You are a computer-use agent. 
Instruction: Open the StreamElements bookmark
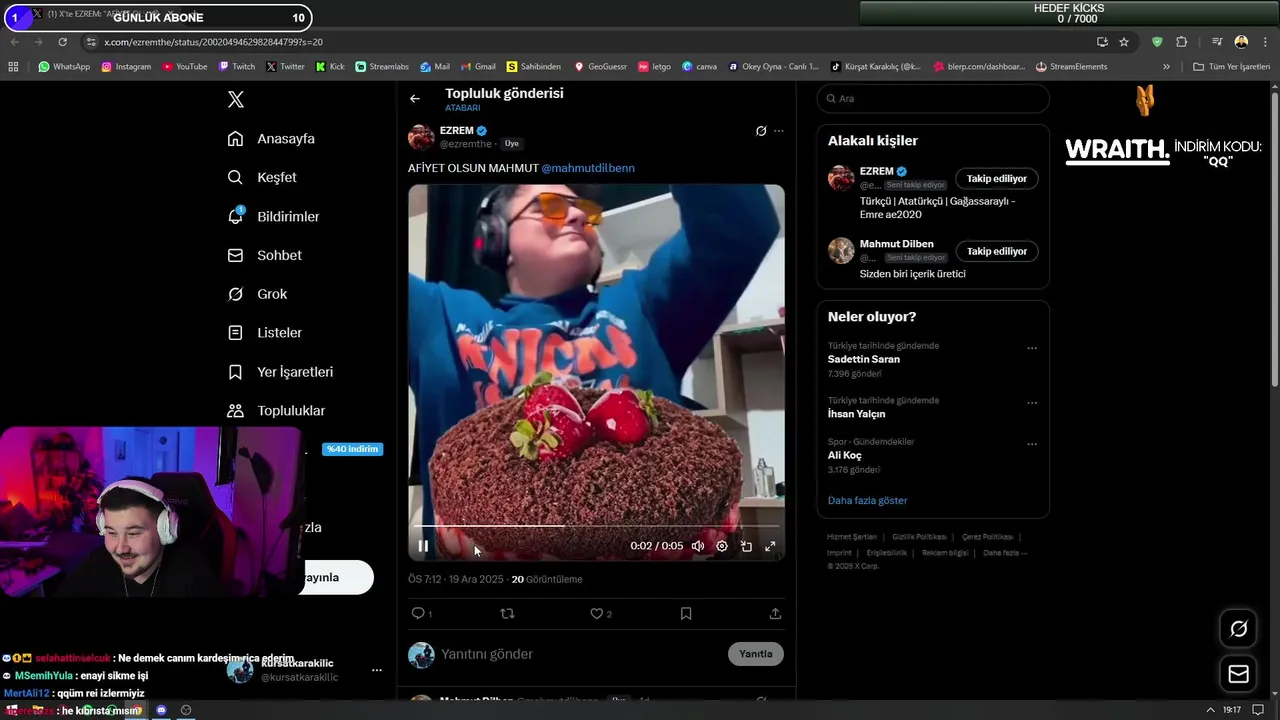[1071, 67]
